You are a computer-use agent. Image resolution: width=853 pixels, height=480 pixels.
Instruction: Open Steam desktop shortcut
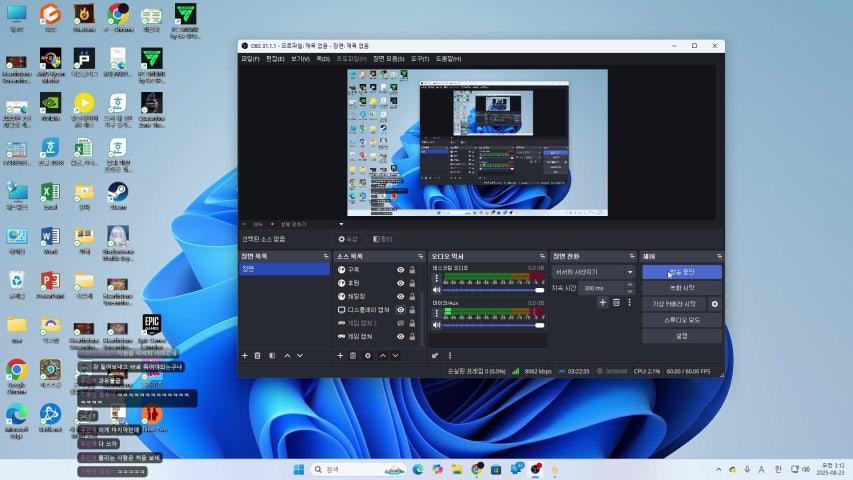coord(118,196)
